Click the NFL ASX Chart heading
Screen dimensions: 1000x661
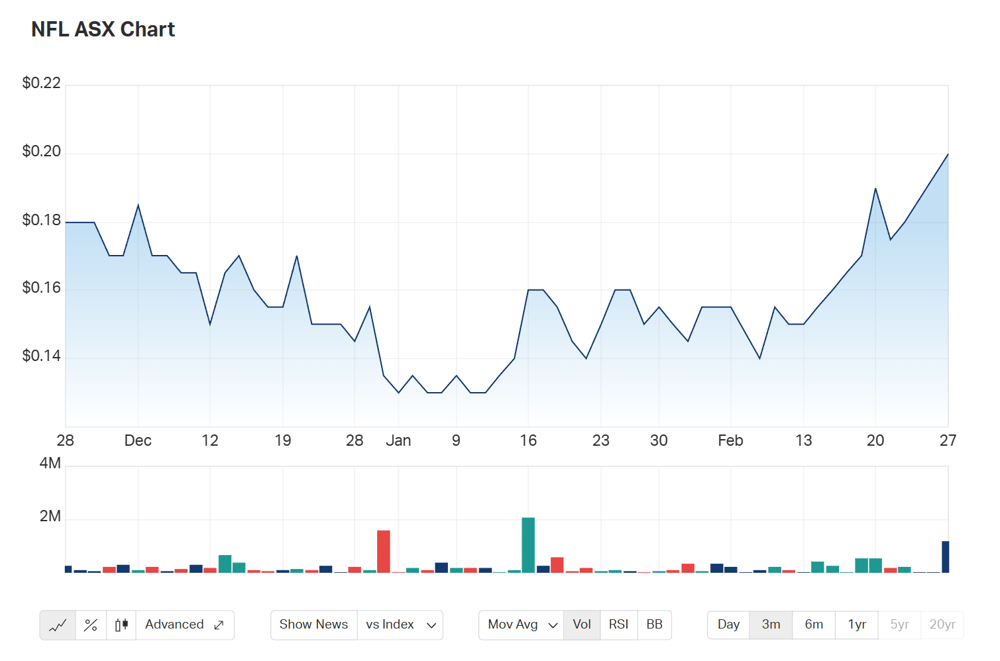tap(103, 29)
